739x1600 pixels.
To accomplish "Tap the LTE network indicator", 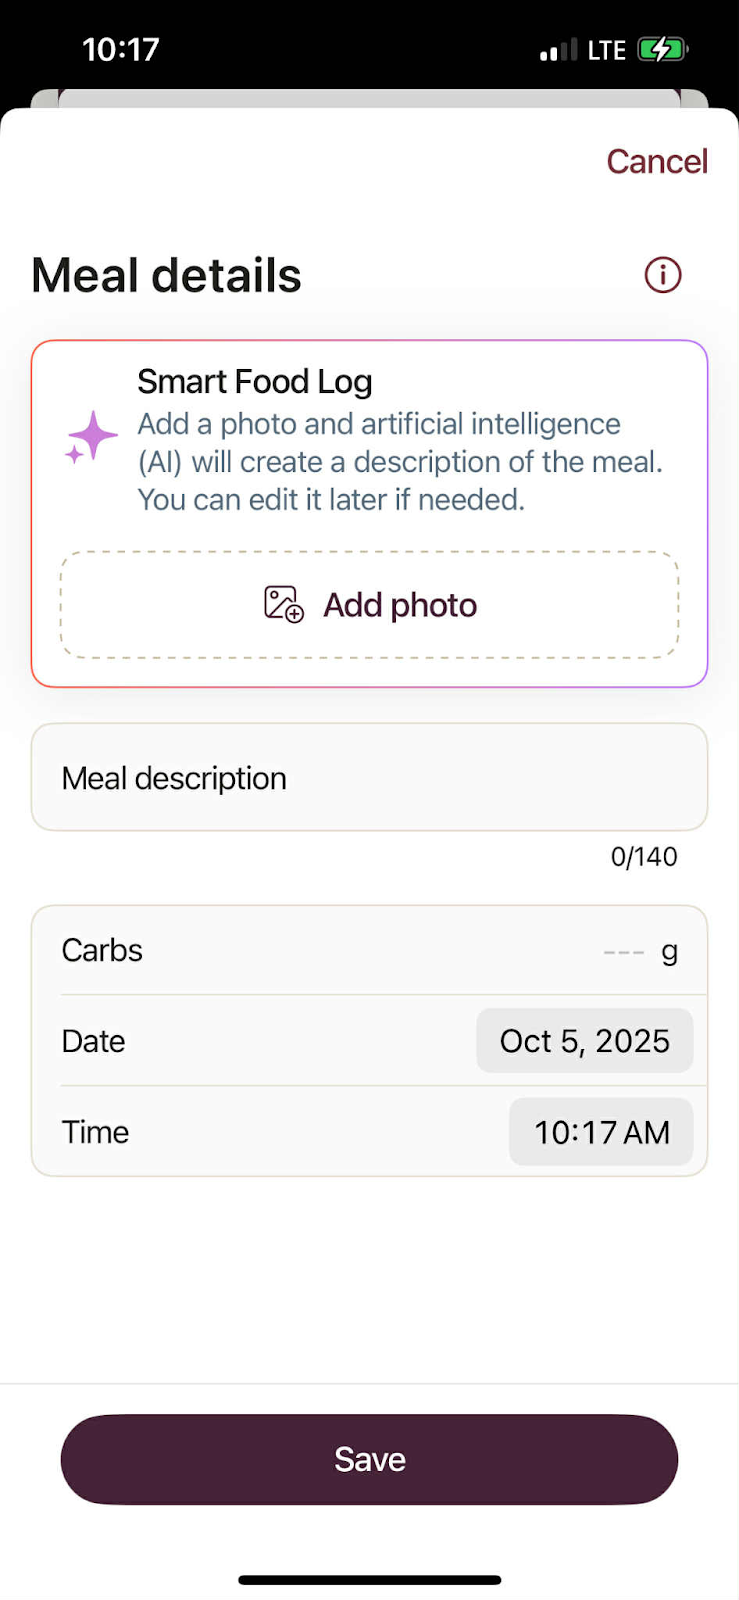I will coord(606,50).
